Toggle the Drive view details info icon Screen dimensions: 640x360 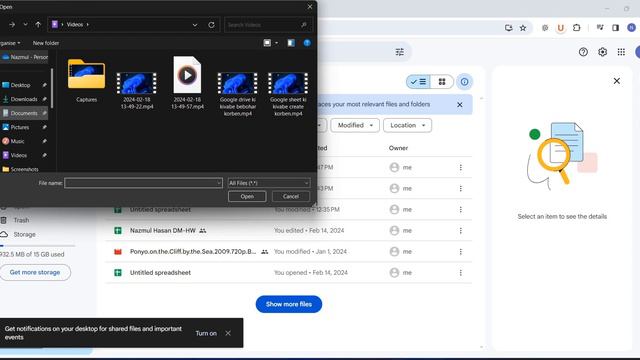click(x=464, y=82)
